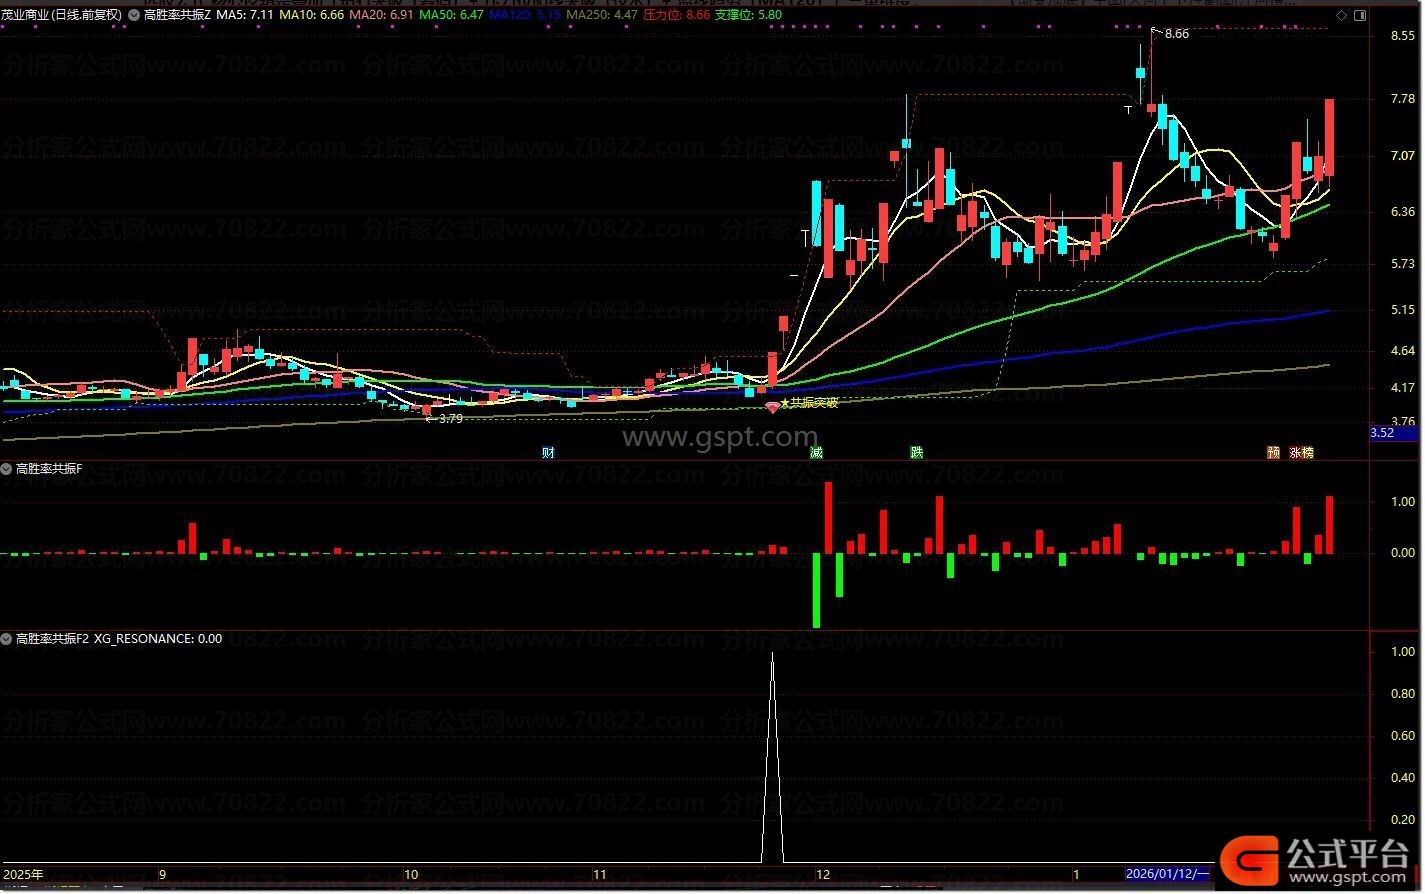Click the red gem signal below candlesticks

click(x=772, y=406)
